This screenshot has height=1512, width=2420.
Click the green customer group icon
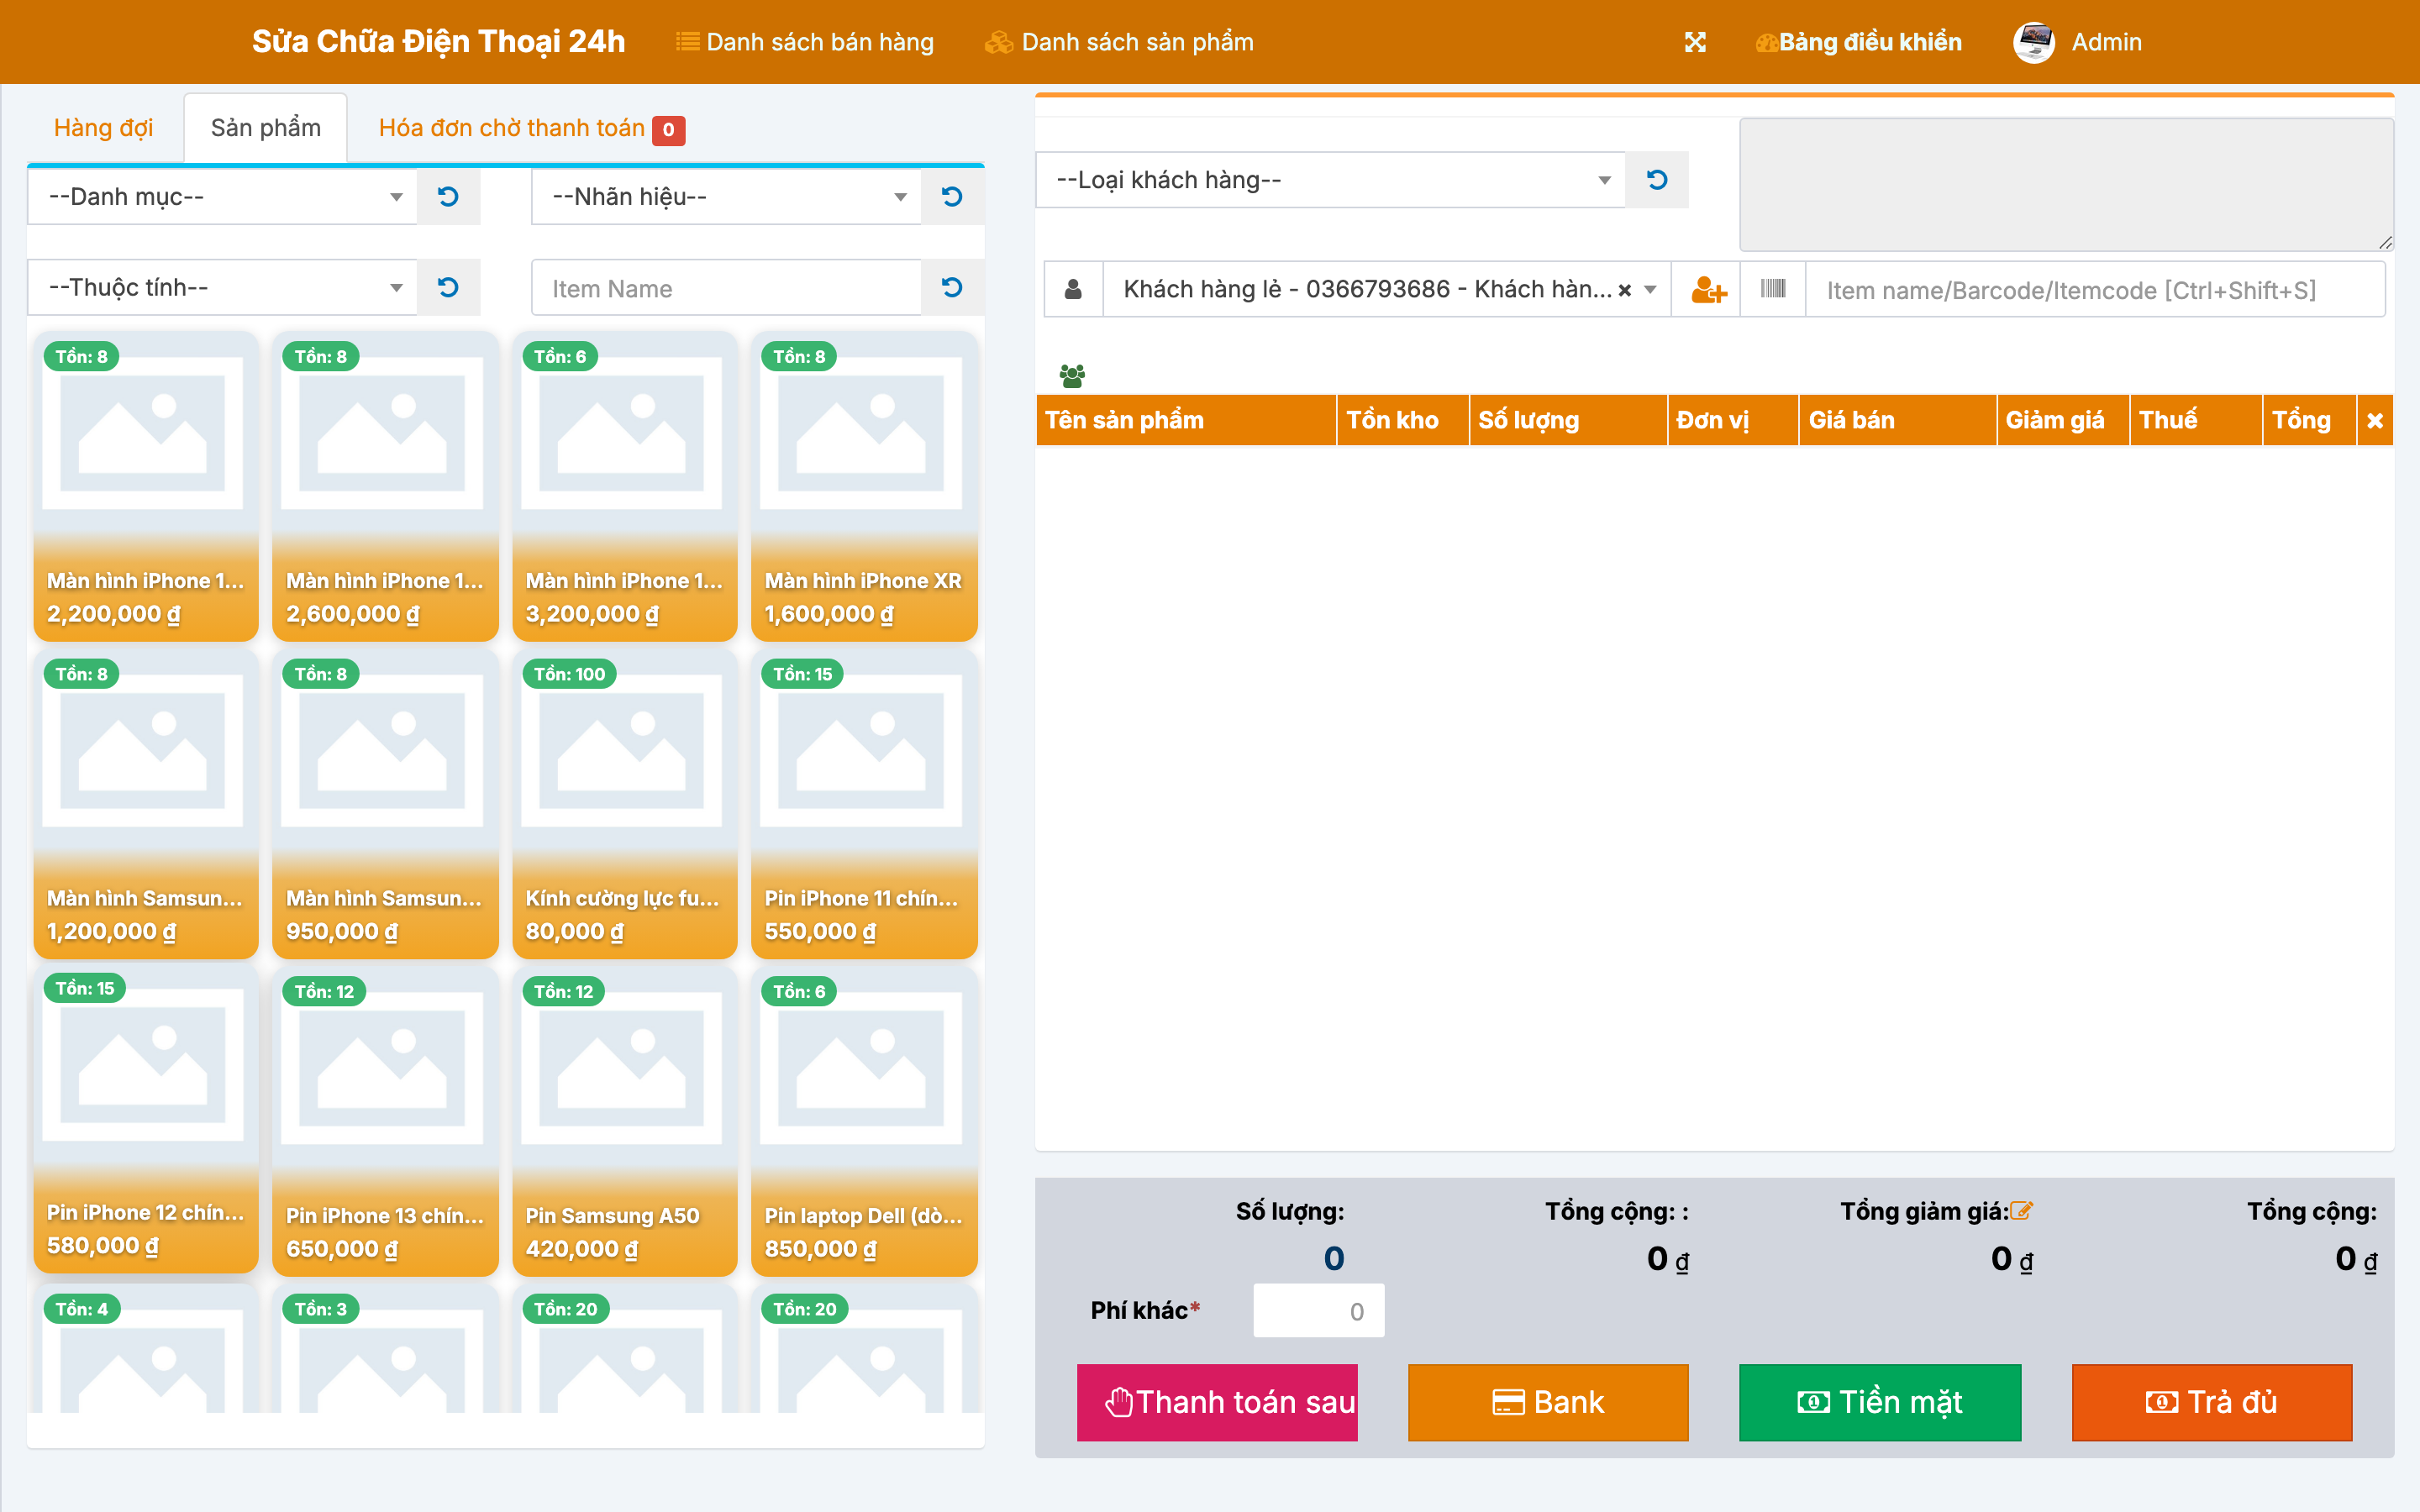(1072, 376)
